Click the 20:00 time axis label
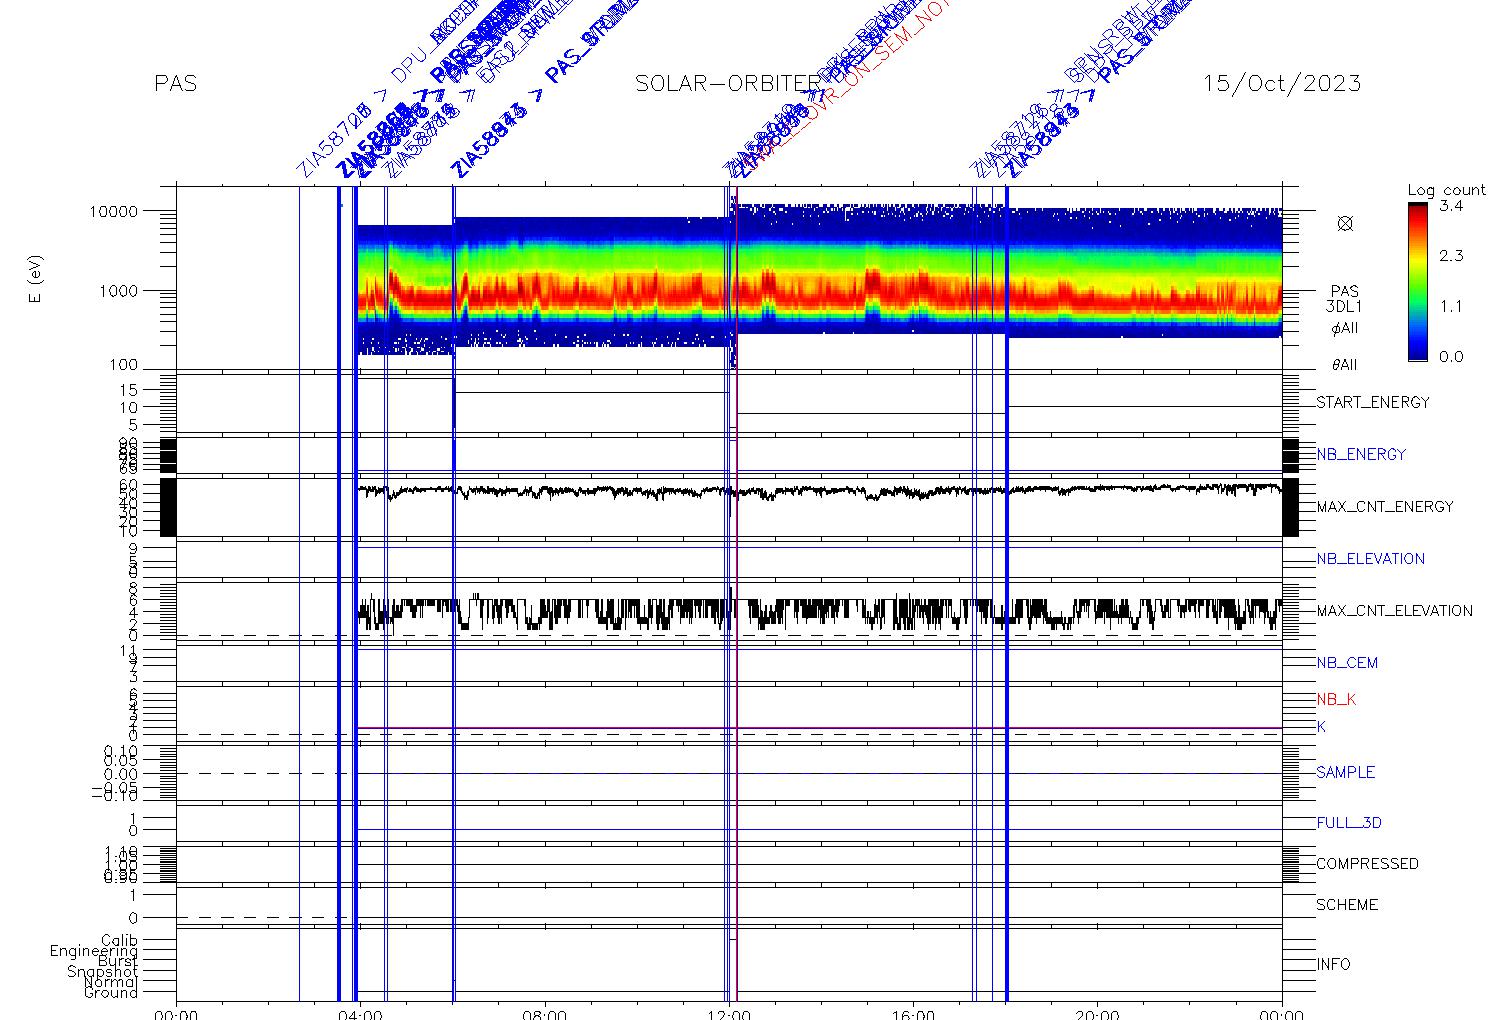Viewport: 1512px width, 1020px height. click(1098, 1014)
